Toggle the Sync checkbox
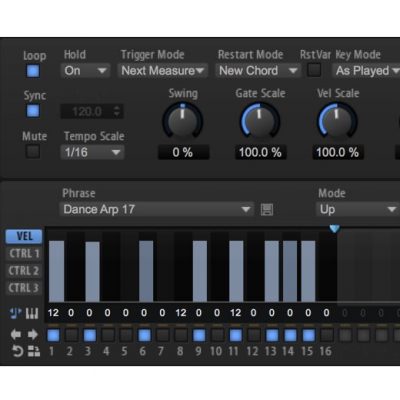This screenshot has height=400, width=400. [33, 111]
